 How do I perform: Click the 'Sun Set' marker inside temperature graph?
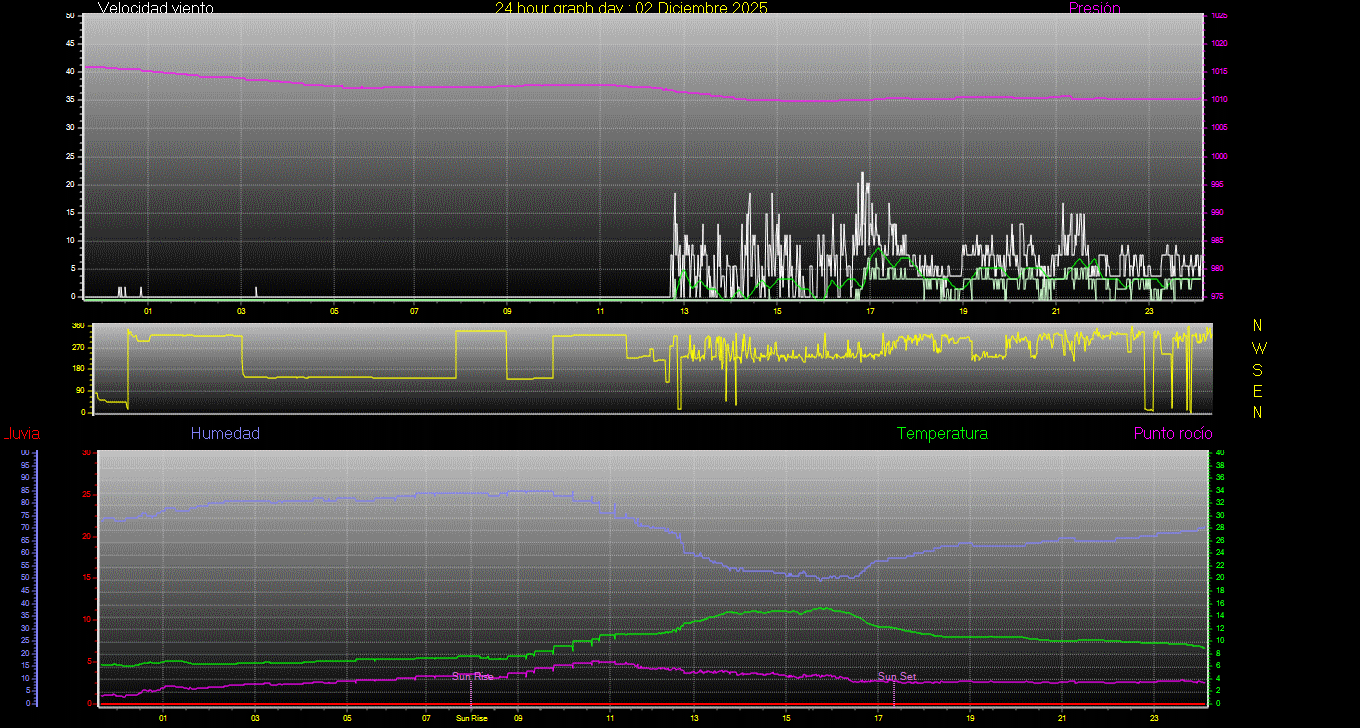coord(896,677)
